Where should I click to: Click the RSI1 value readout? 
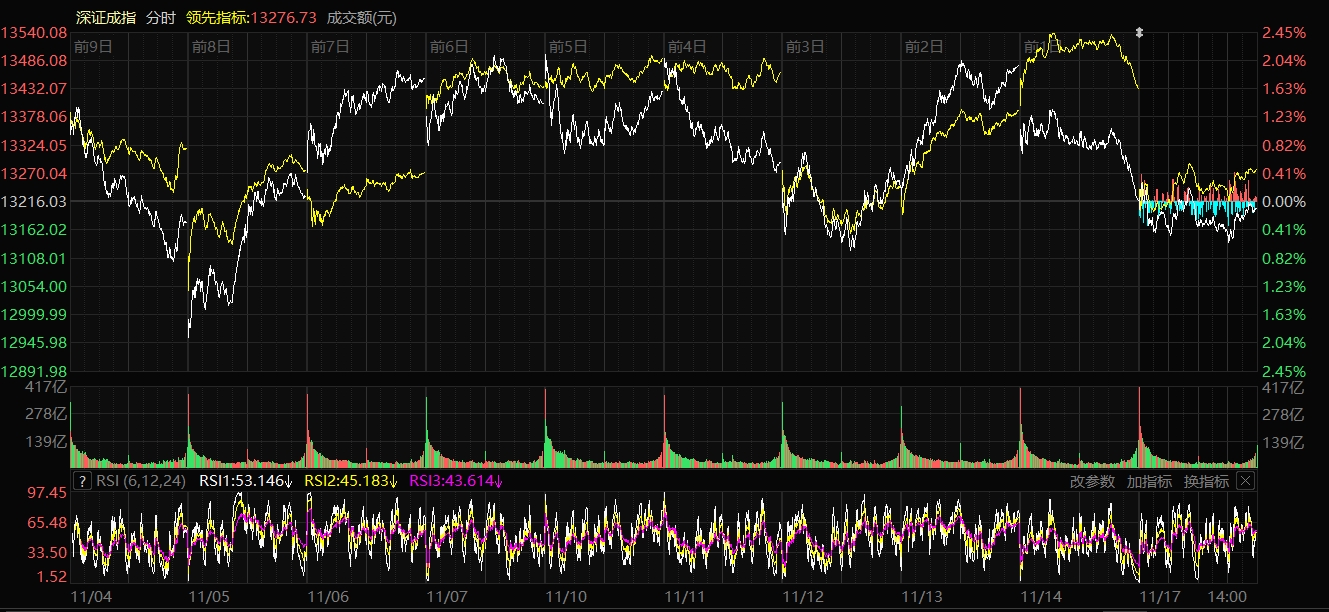coord(246,481)
